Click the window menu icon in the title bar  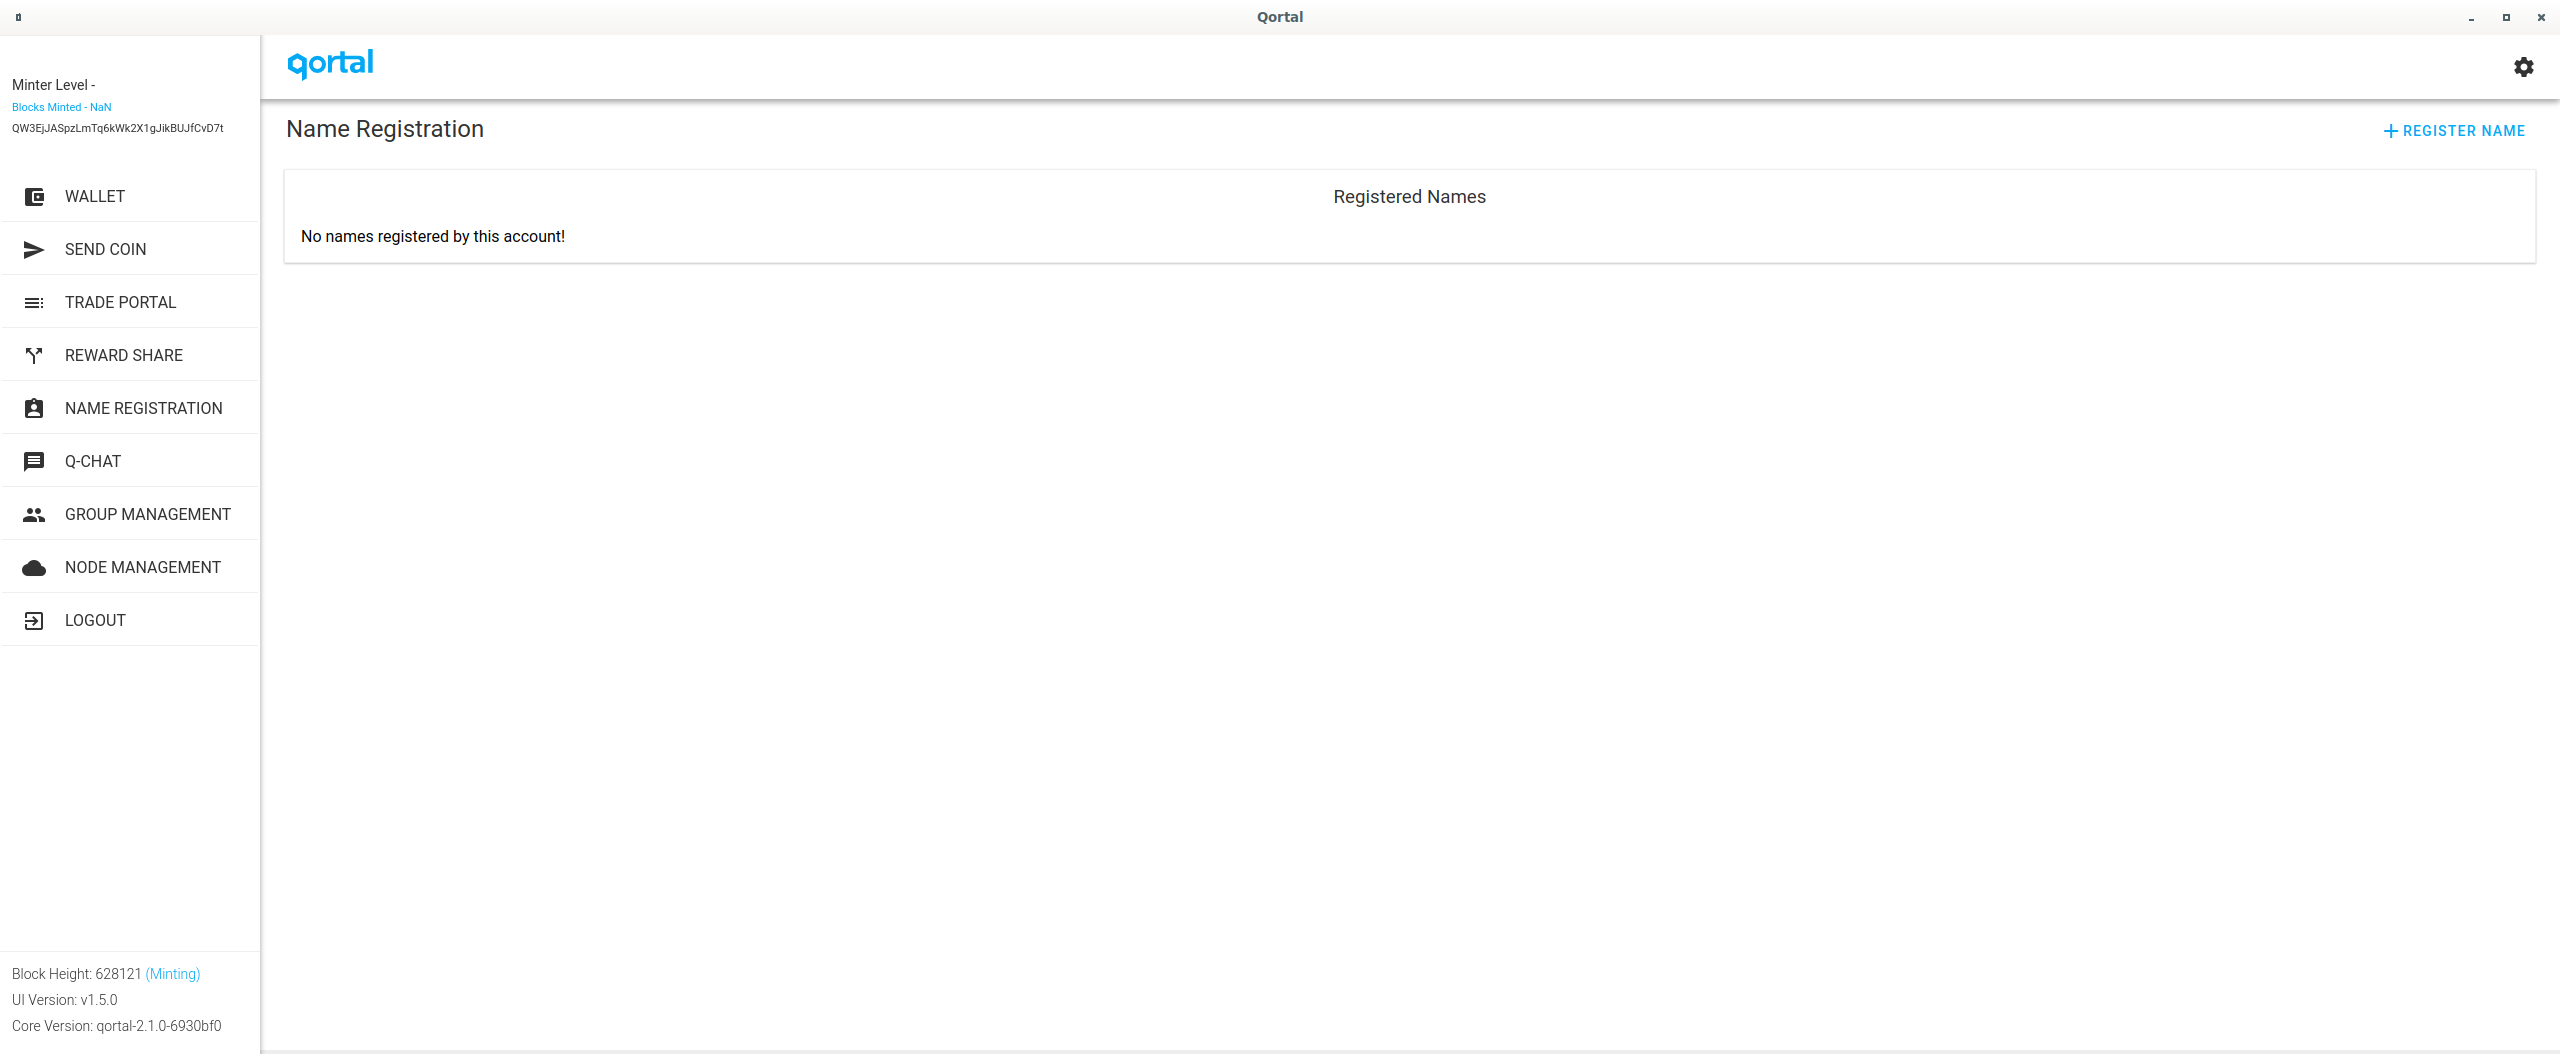[x=18, y=17]
